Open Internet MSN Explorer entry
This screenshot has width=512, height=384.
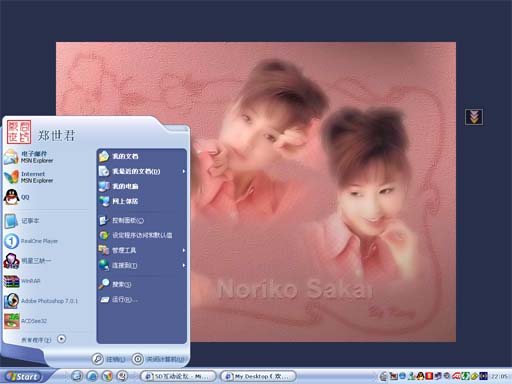click(29, 177)
